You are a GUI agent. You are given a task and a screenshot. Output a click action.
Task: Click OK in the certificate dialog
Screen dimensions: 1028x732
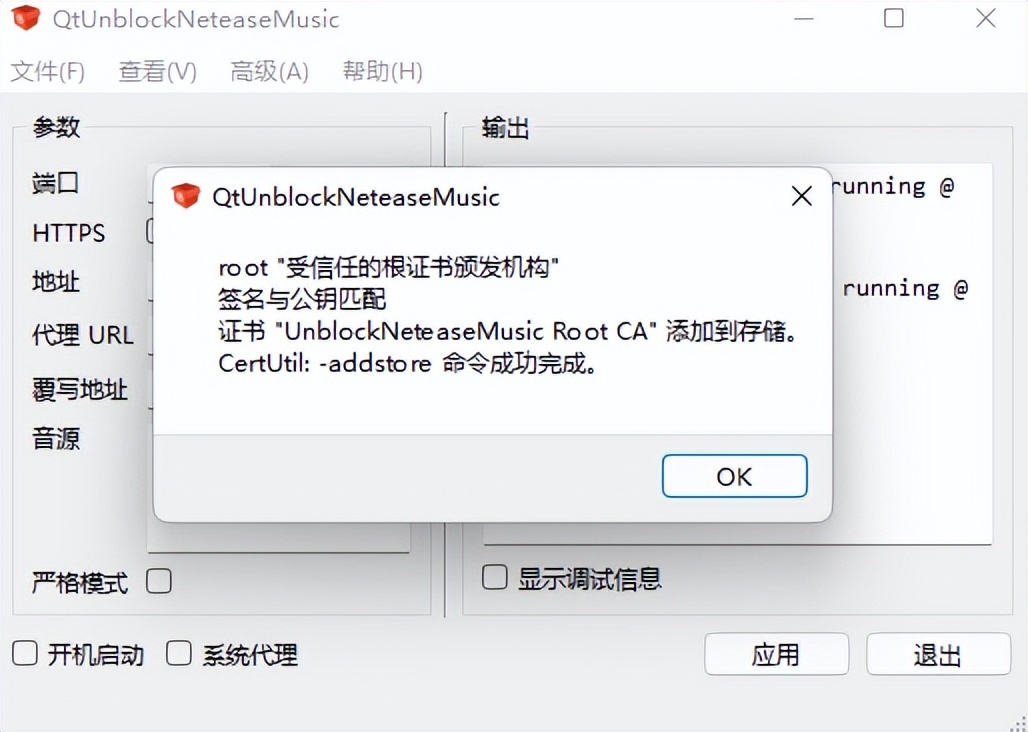734,476
